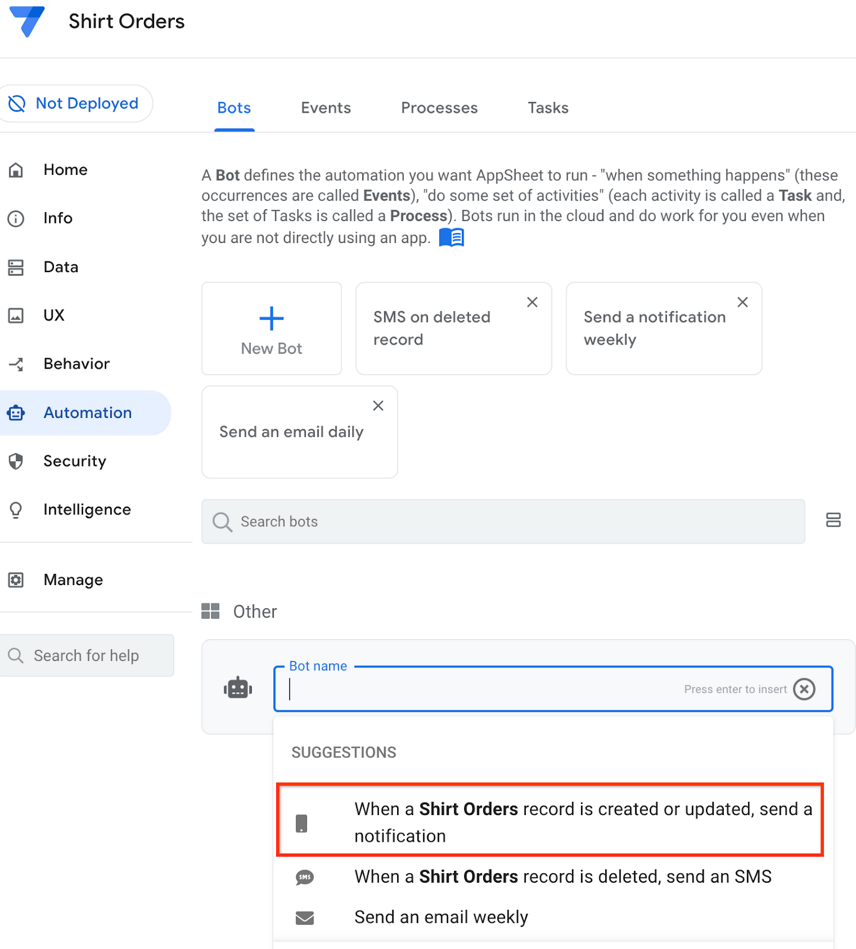The width and height of the screenshot is (856, 949).
Task: Go to Security settings
Action: 74,461
